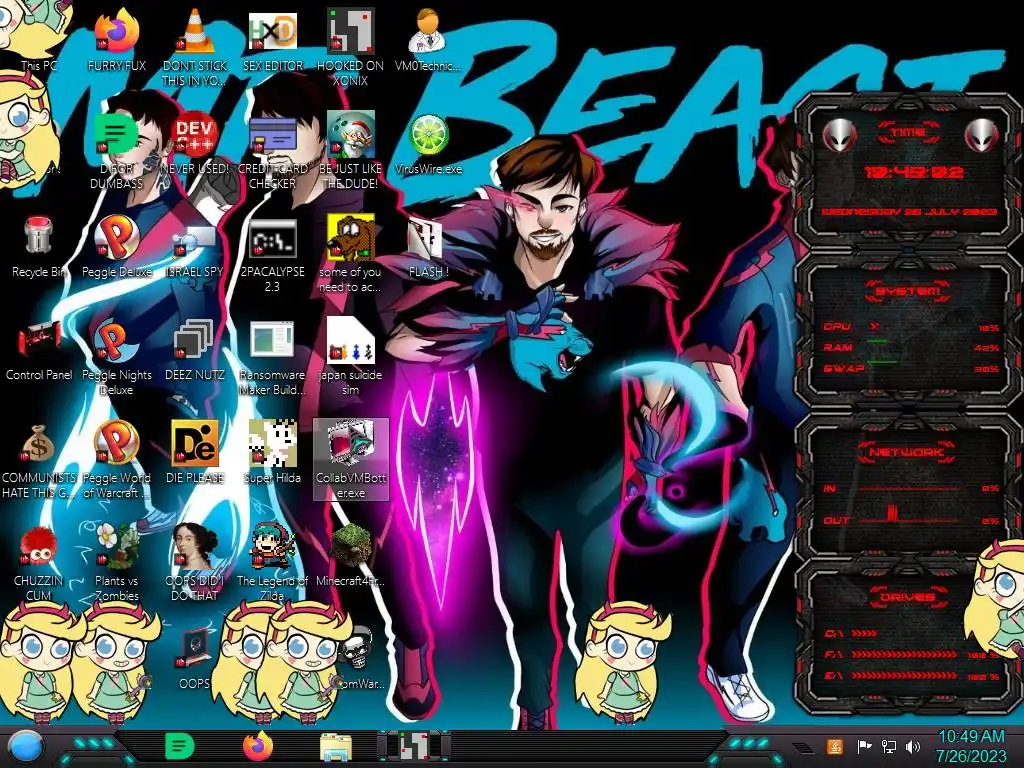Viewport: 1024px width, 768px height.
Task: Open the volume speaker tray icon
Action: [x=913, y=746]
